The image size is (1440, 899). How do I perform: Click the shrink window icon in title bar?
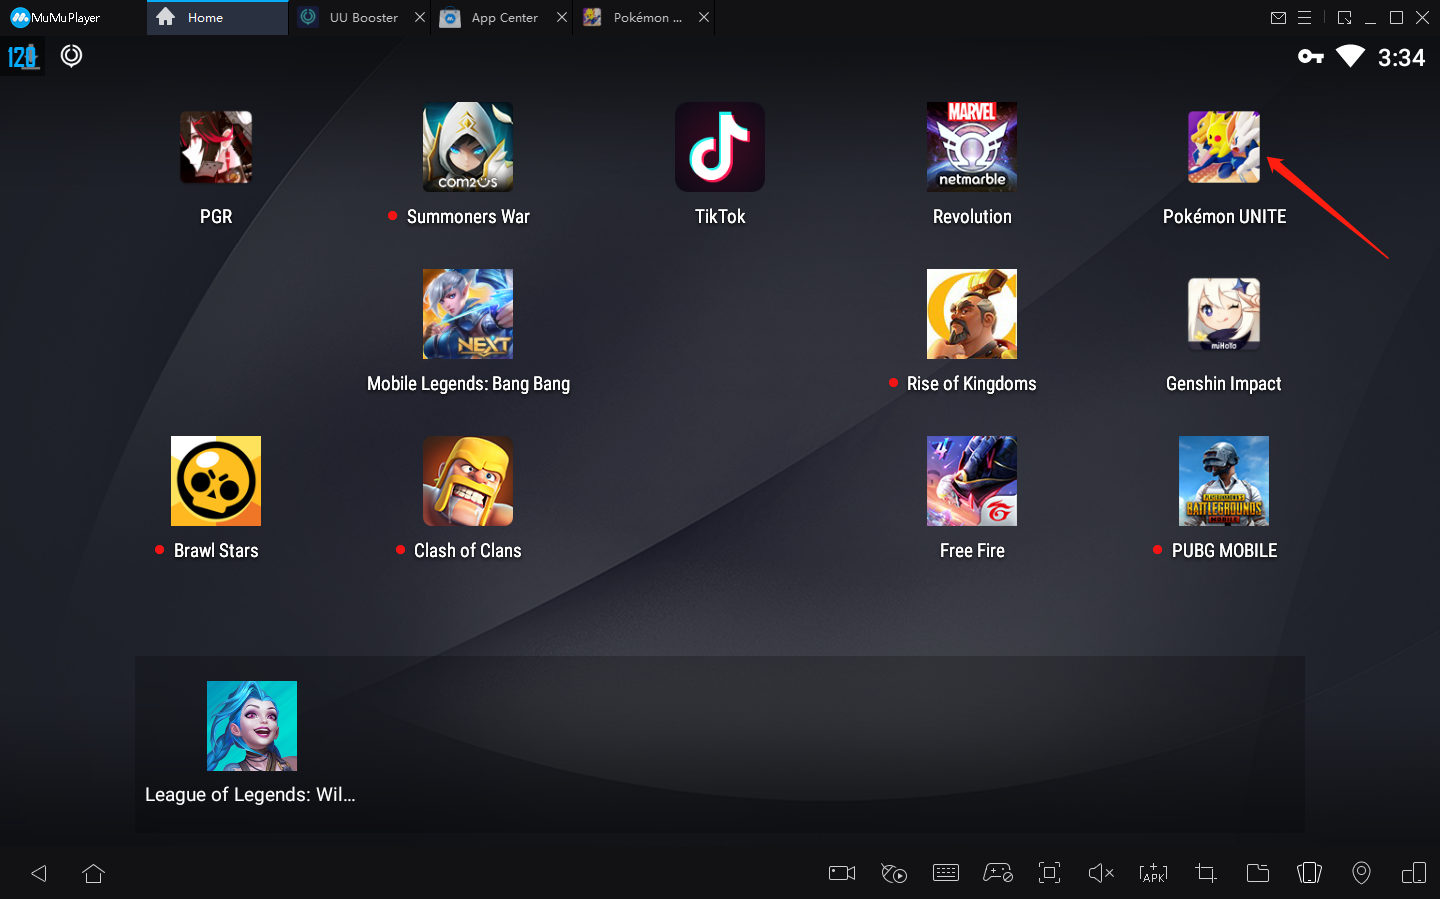(1344, 18)
